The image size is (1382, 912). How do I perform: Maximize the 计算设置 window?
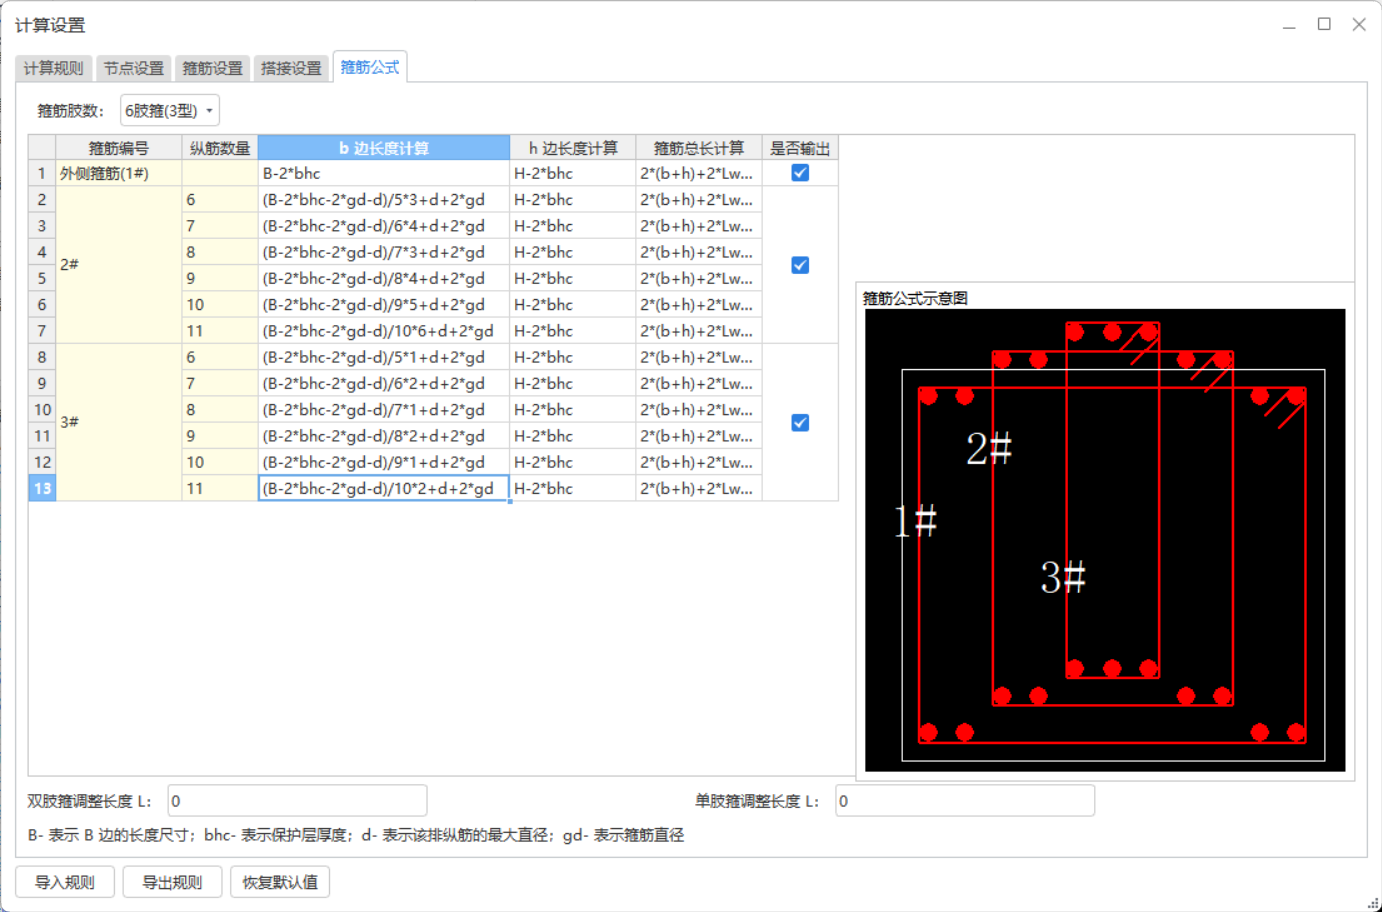pos(1324,24)
